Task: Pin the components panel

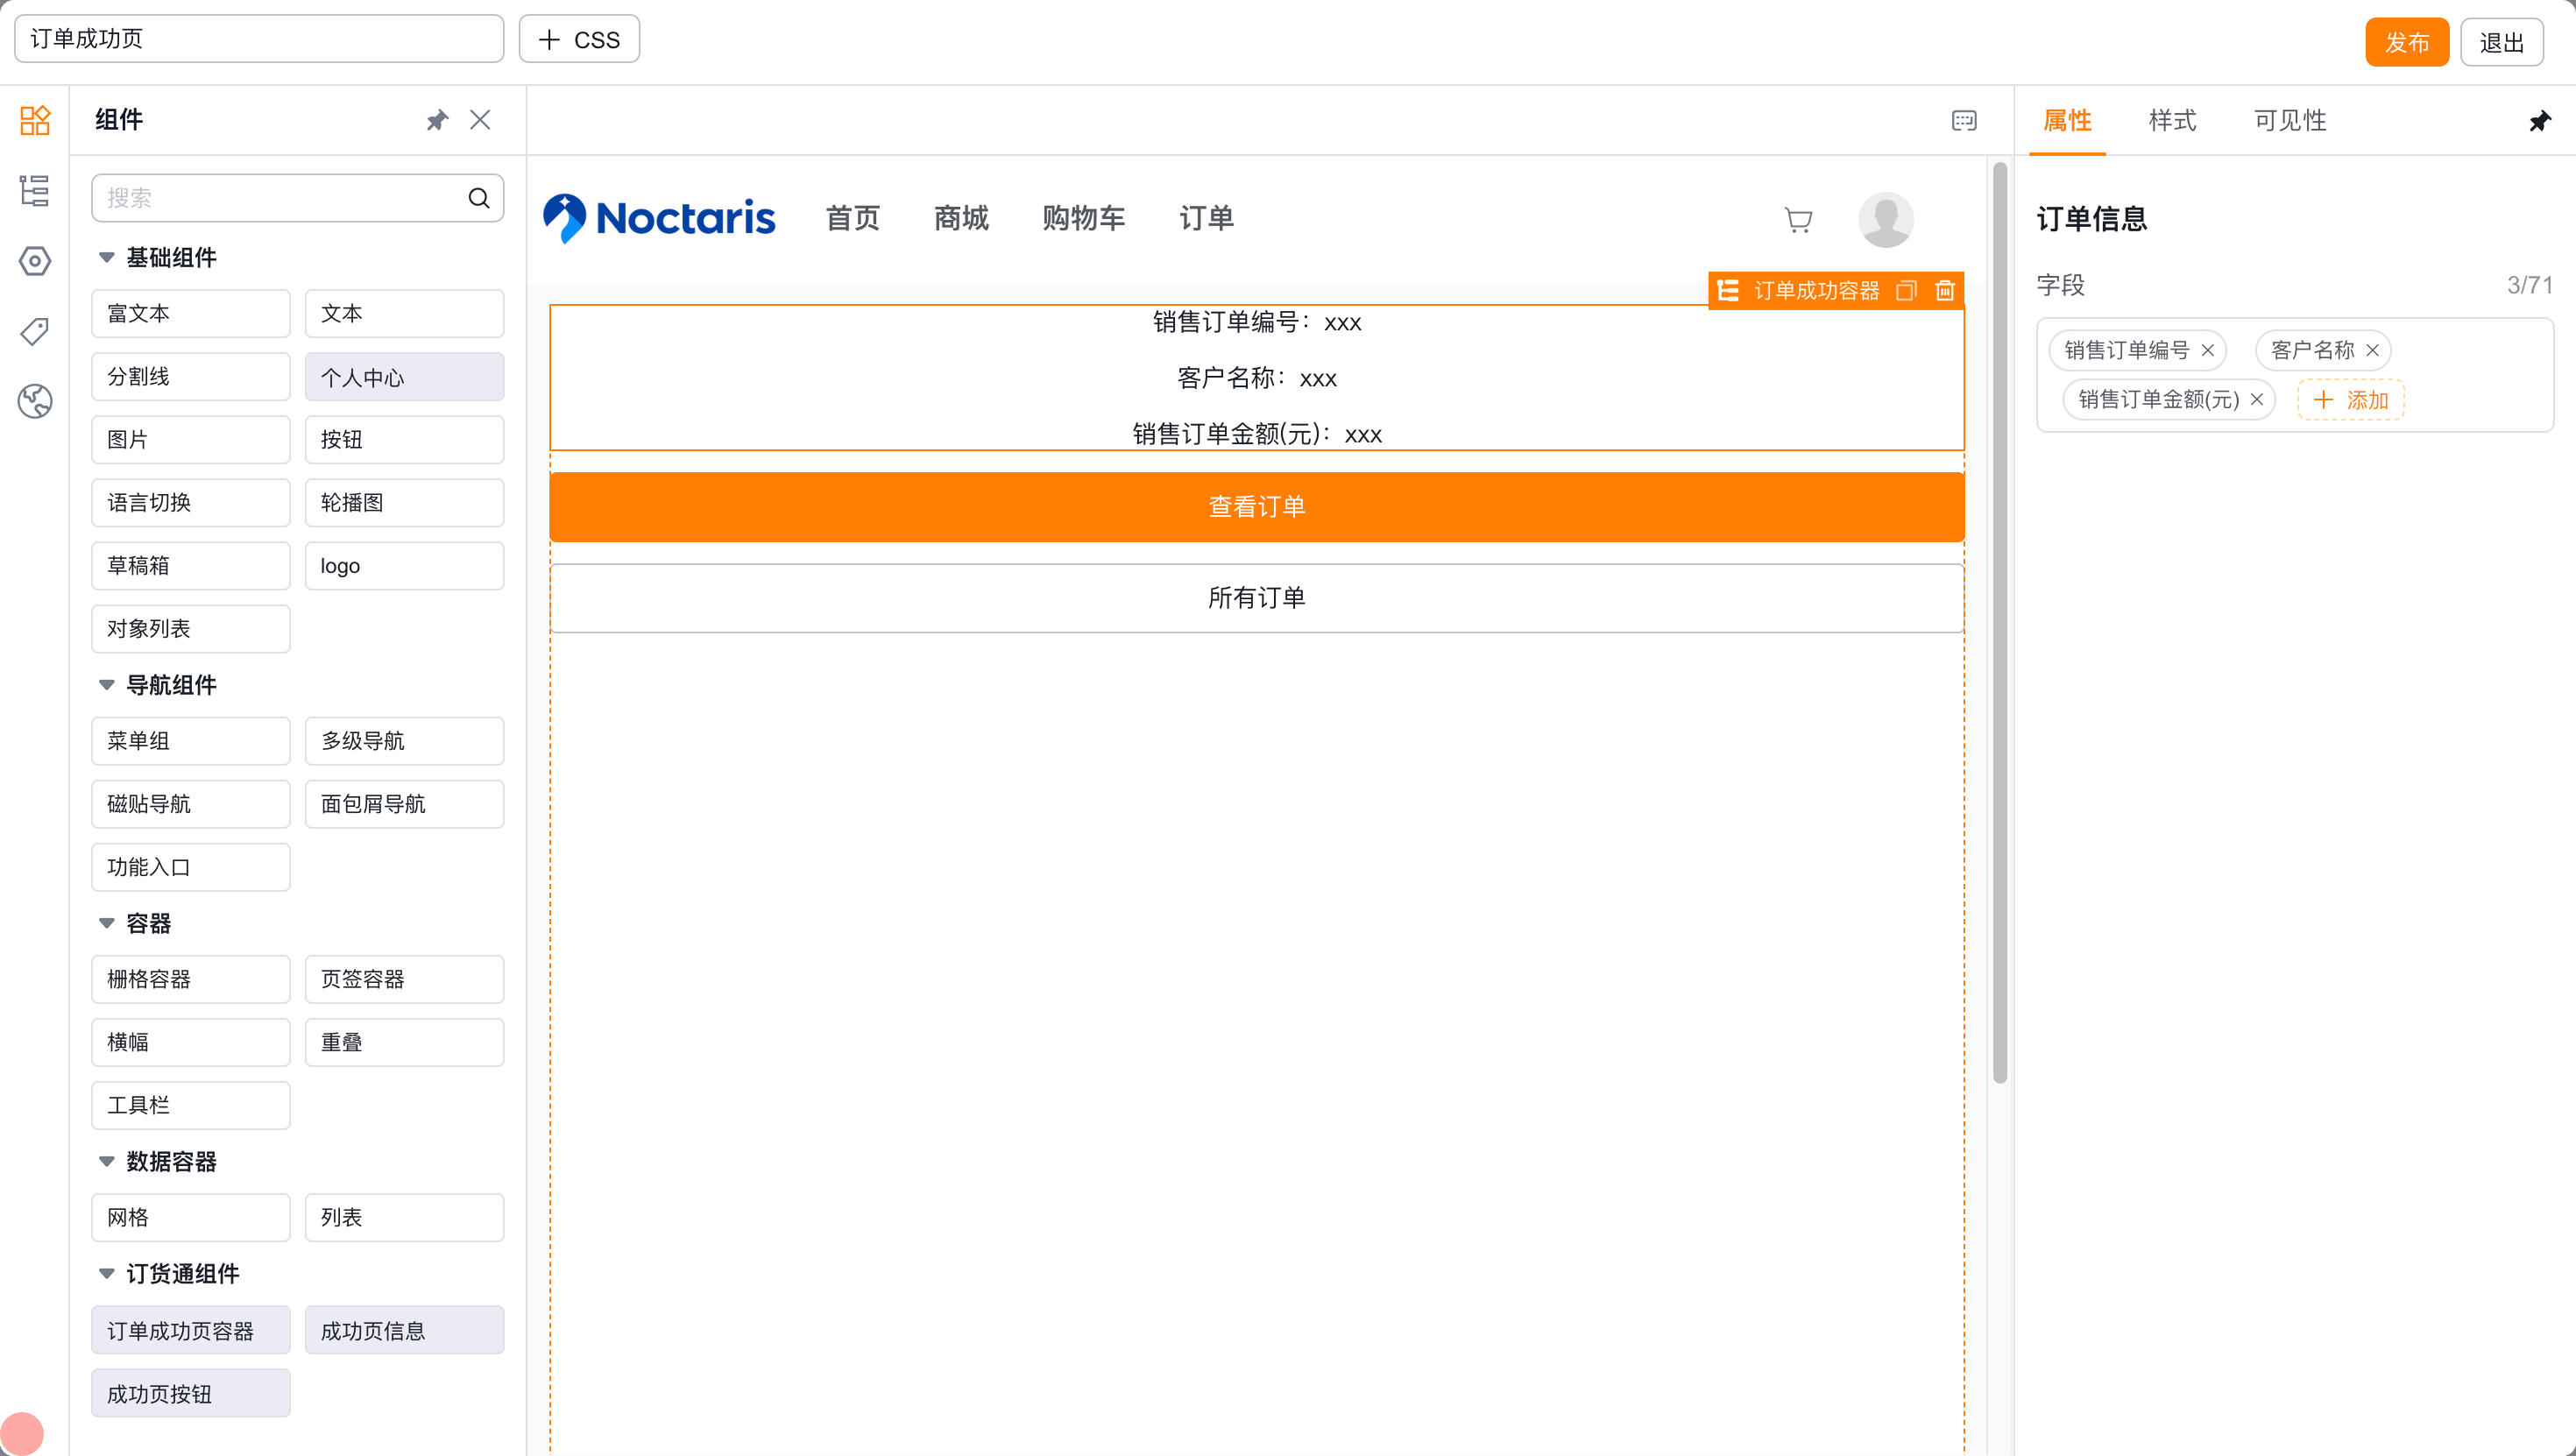Action: (x=437, y=120)
